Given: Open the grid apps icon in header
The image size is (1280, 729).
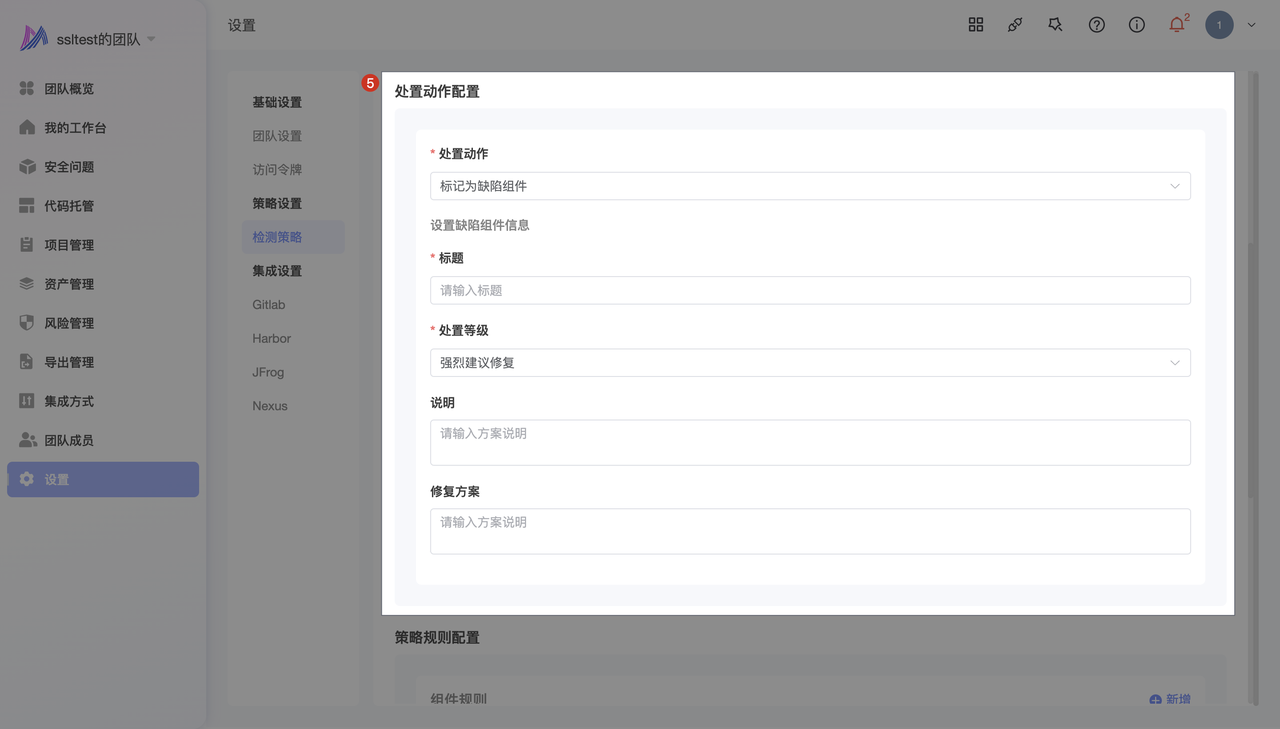Looking at the screenshot, I should click(x=976, y=25).
